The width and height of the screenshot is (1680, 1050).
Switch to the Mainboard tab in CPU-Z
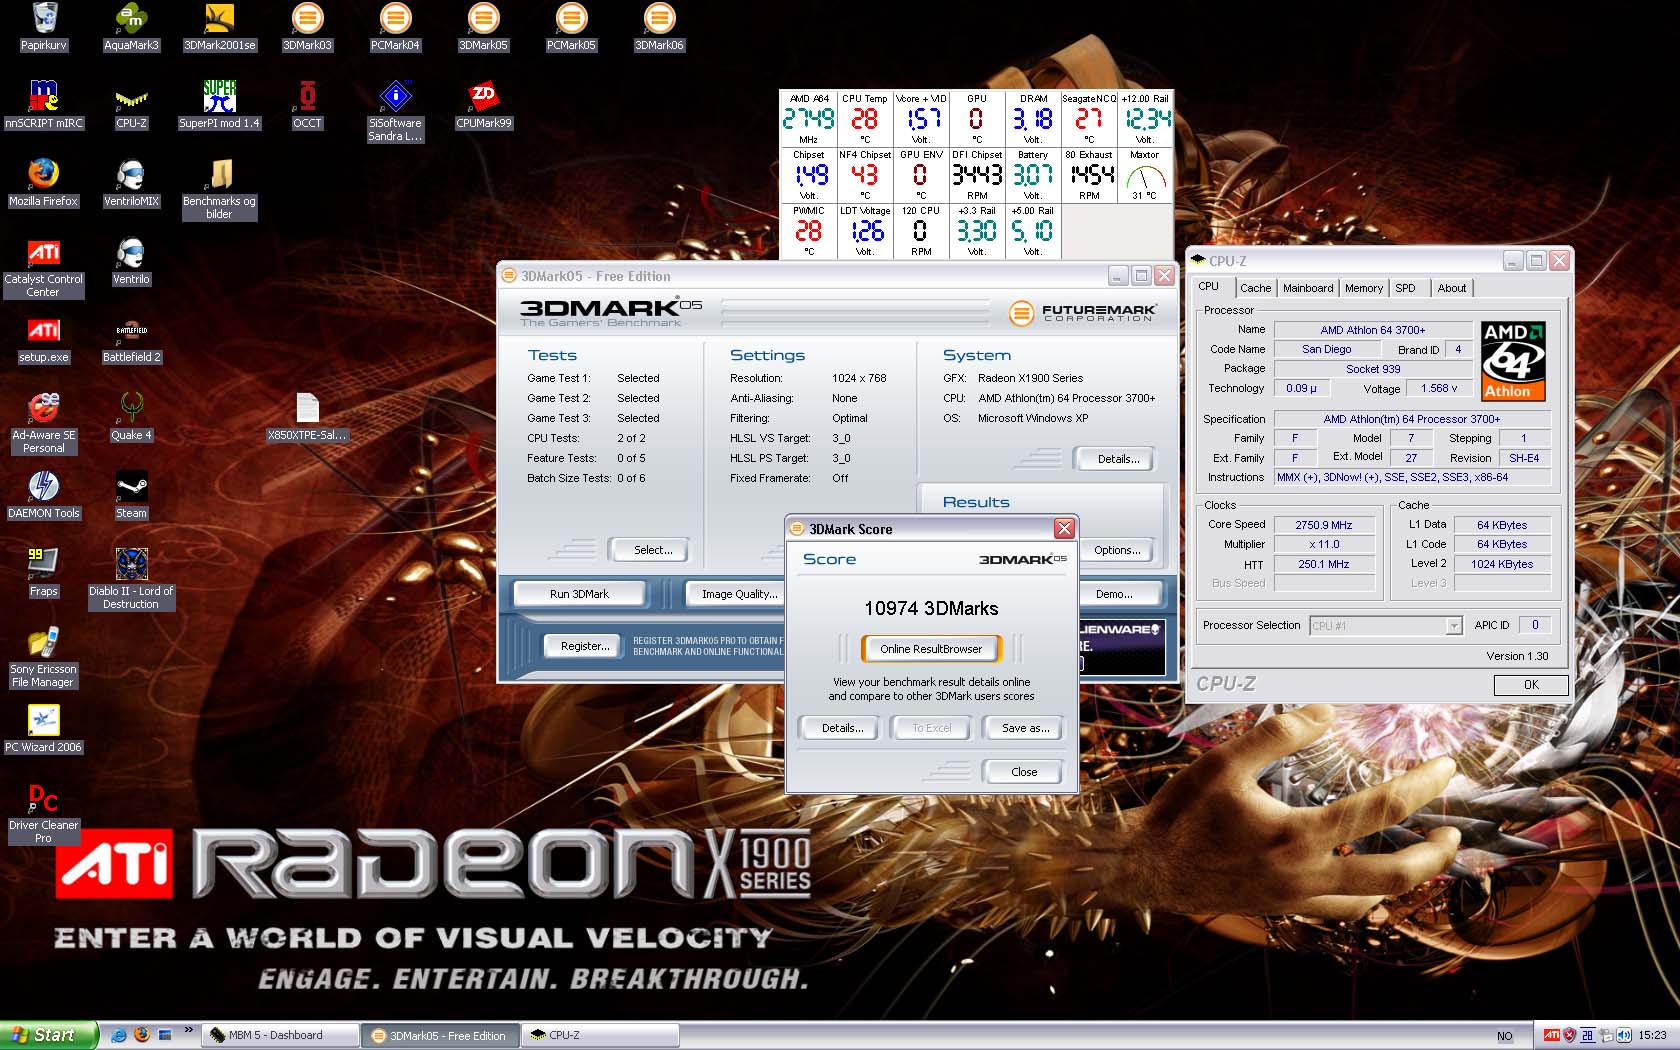(x=1308, y=288)
